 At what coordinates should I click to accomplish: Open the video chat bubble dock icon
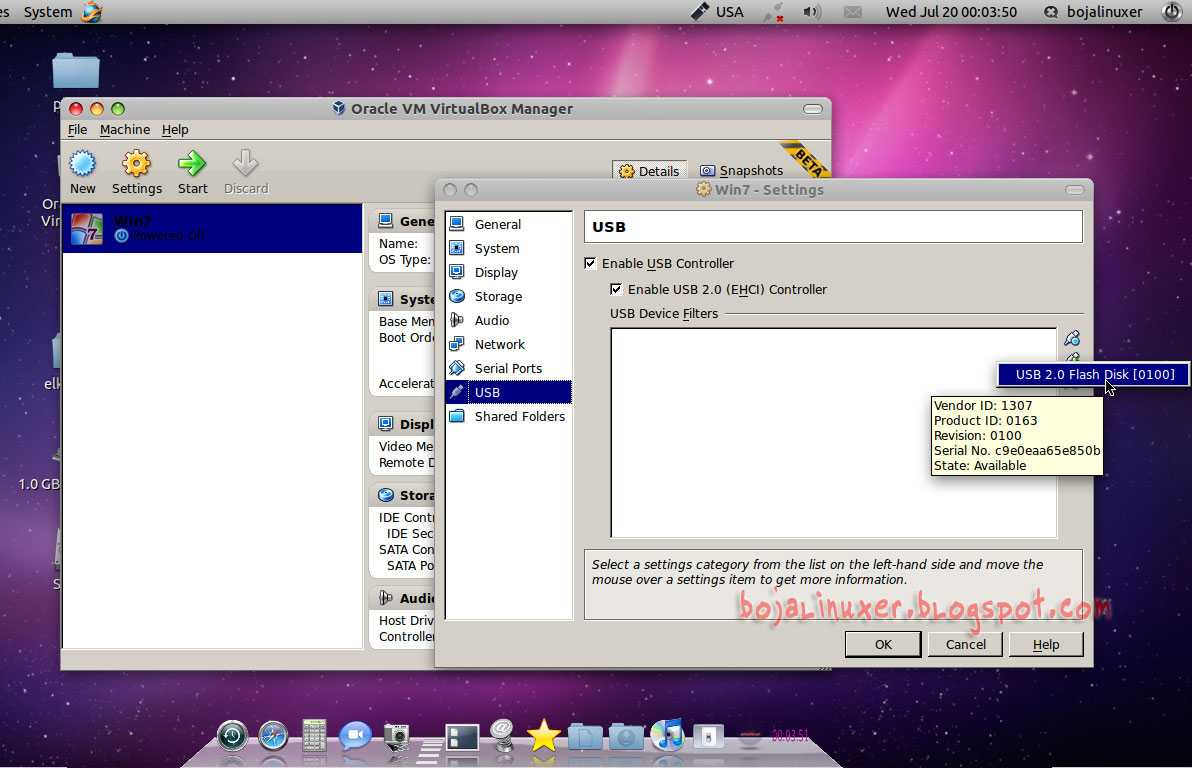354,735
